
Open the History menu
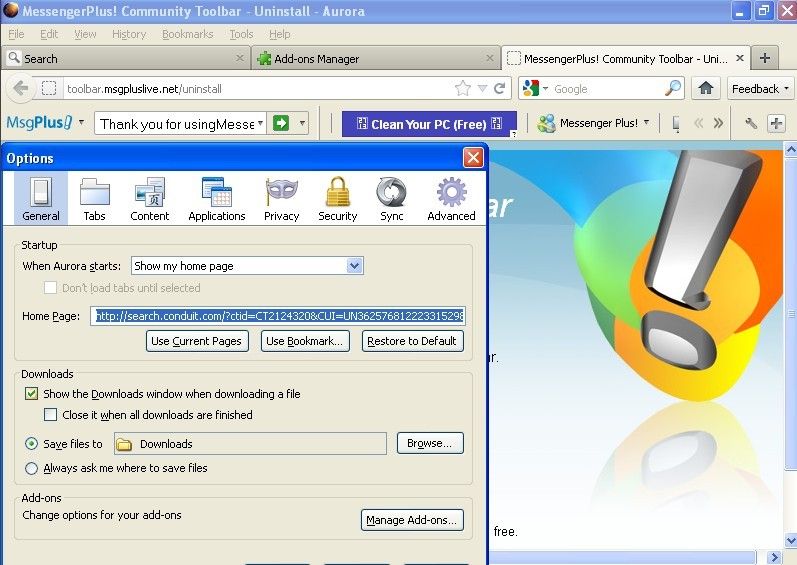129,34
